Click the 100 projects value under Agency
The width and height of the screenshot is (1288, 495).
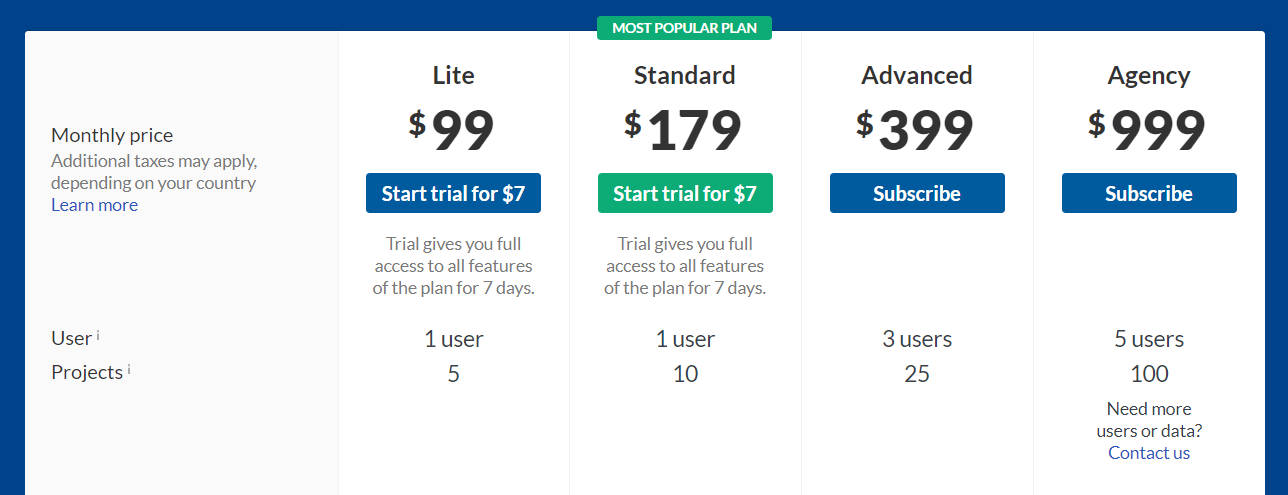1149,374
